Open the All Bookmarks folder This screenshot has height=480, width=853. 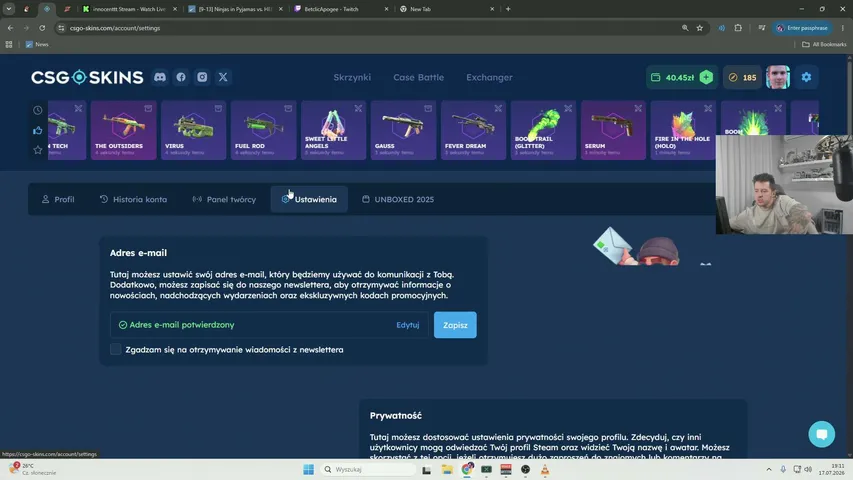point(824,45)
